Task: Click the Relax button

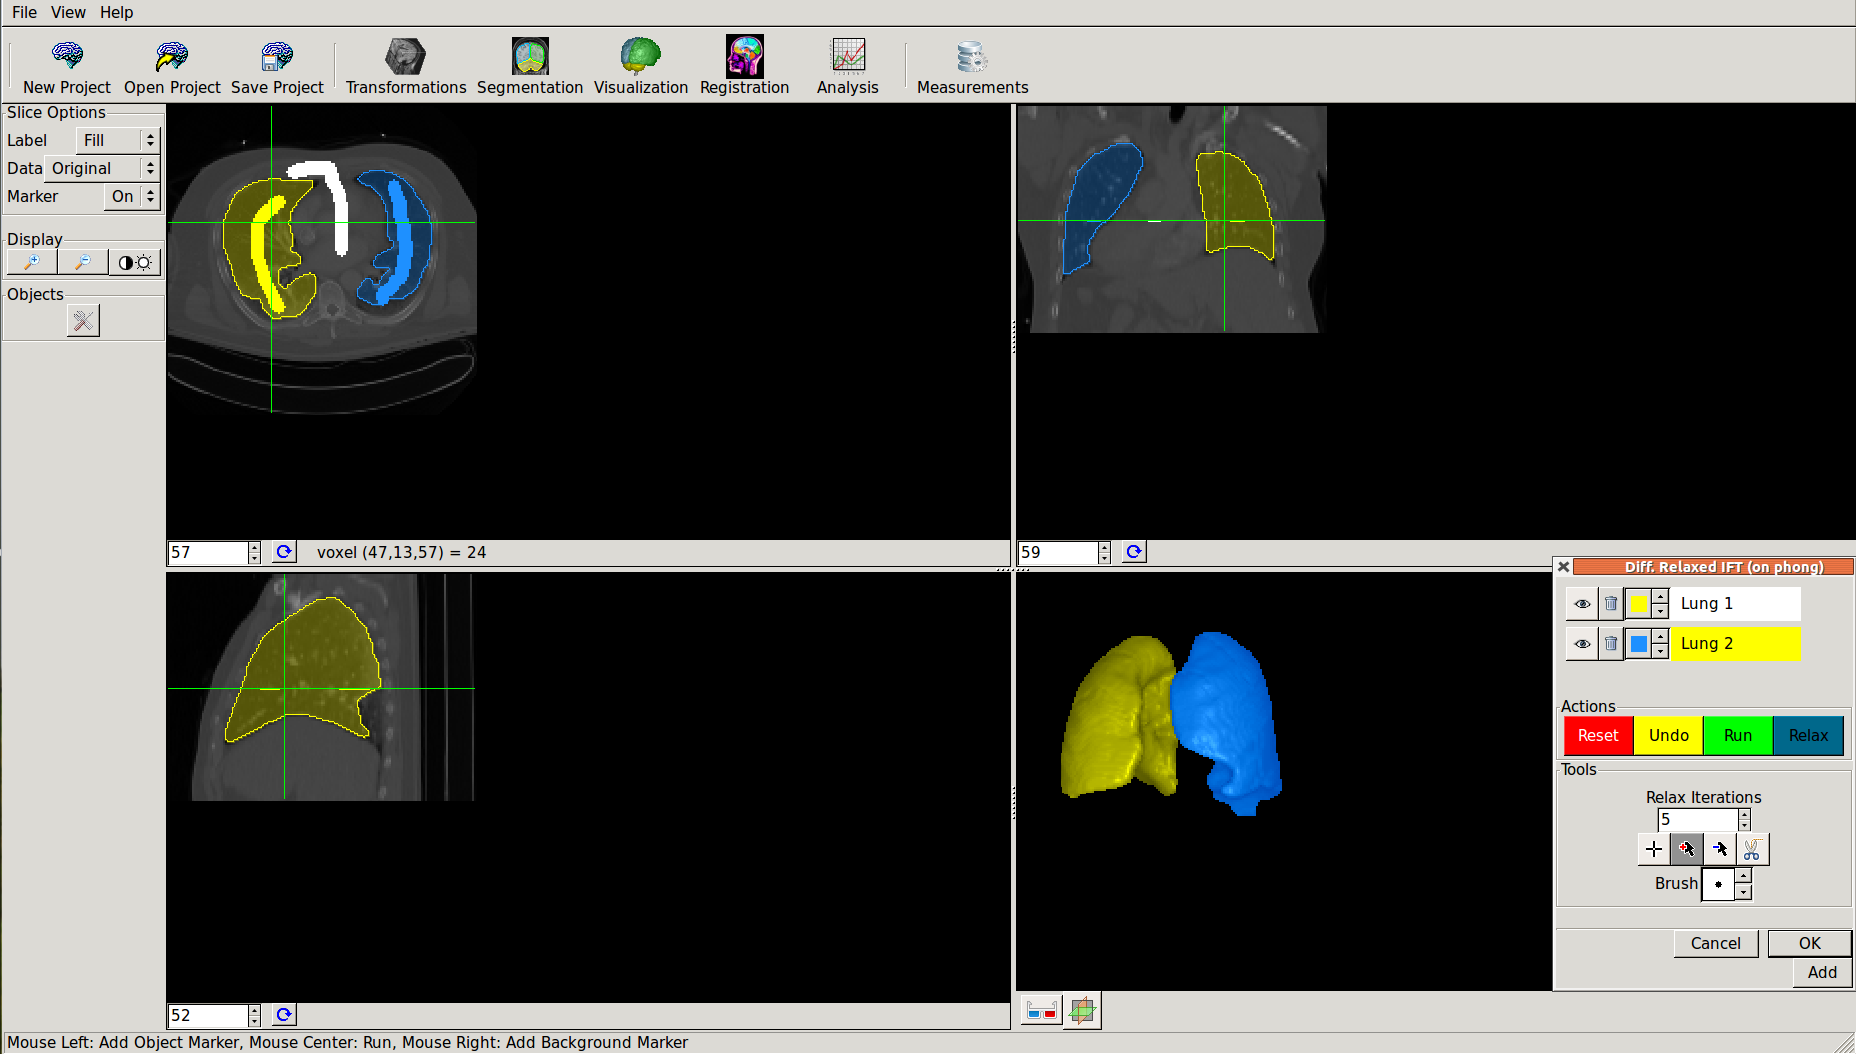Action: click(1808, 735)
